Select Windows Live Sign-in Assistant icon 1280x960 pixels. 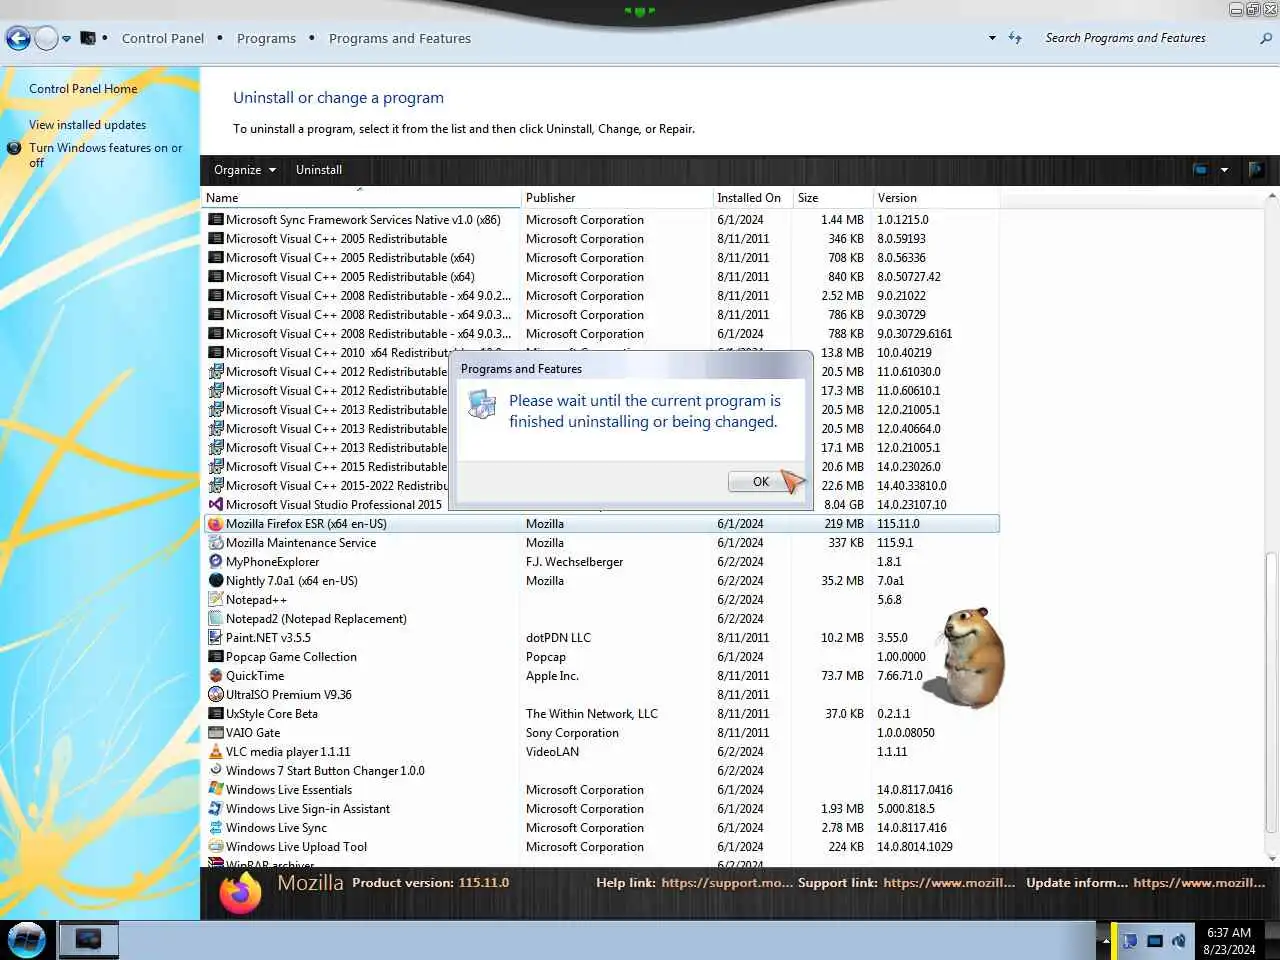point(215,809)
